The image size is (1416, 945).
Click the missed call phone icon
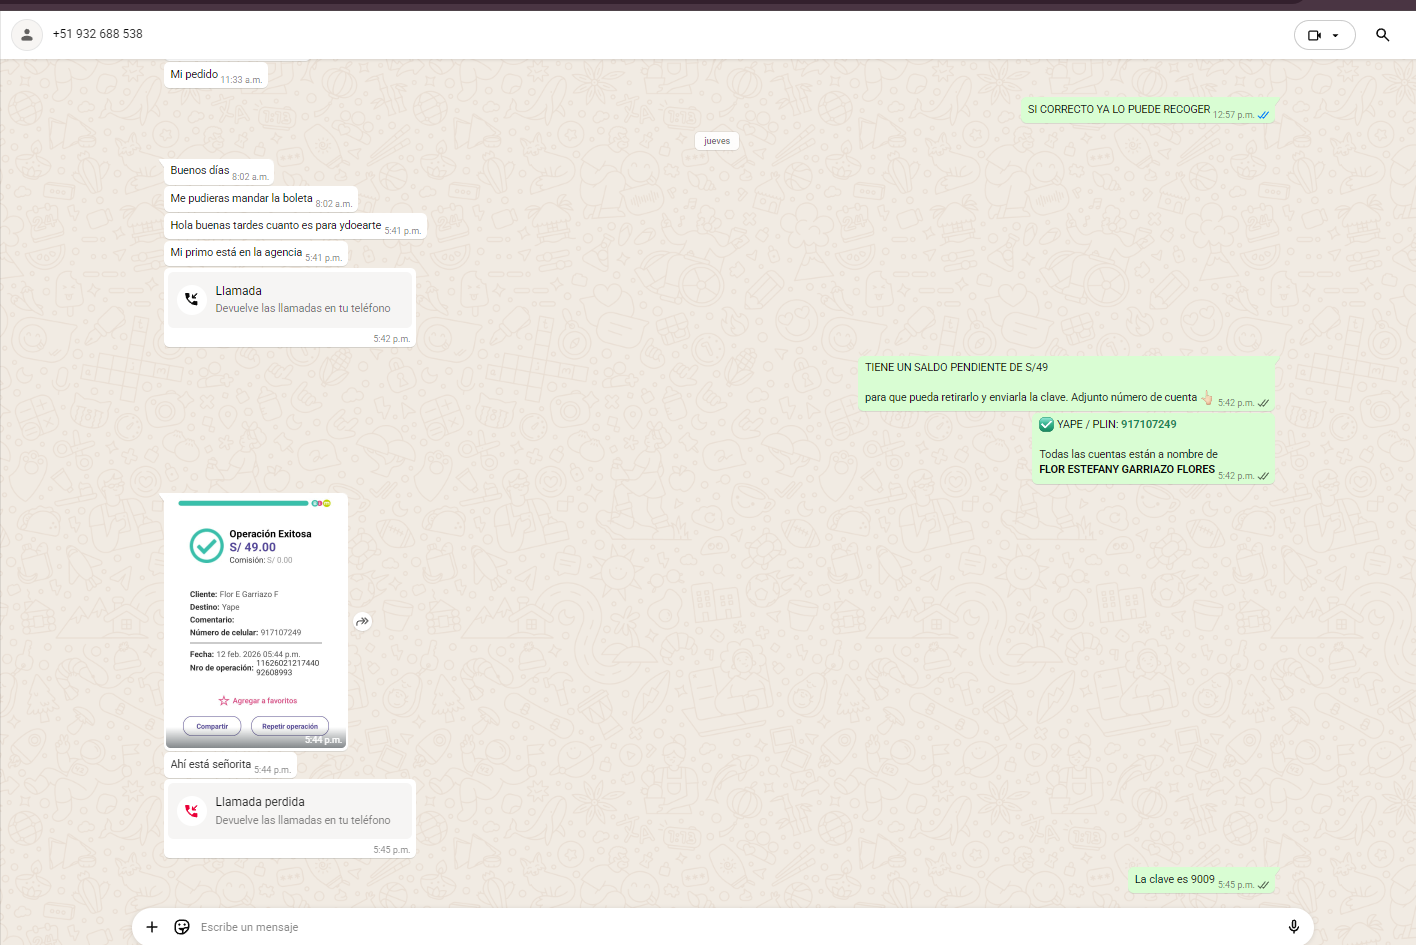click(192, 811)
